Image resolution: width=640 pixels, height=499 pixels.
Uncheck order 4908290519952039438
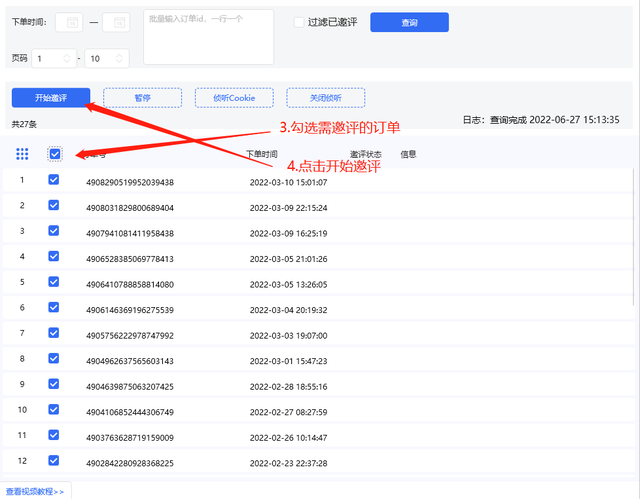[x=53, y=180]
